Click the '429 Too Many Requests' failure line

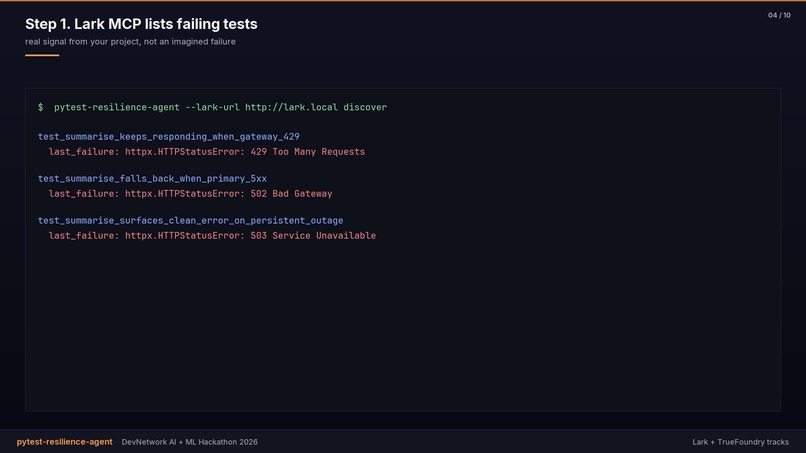point(207,152)
